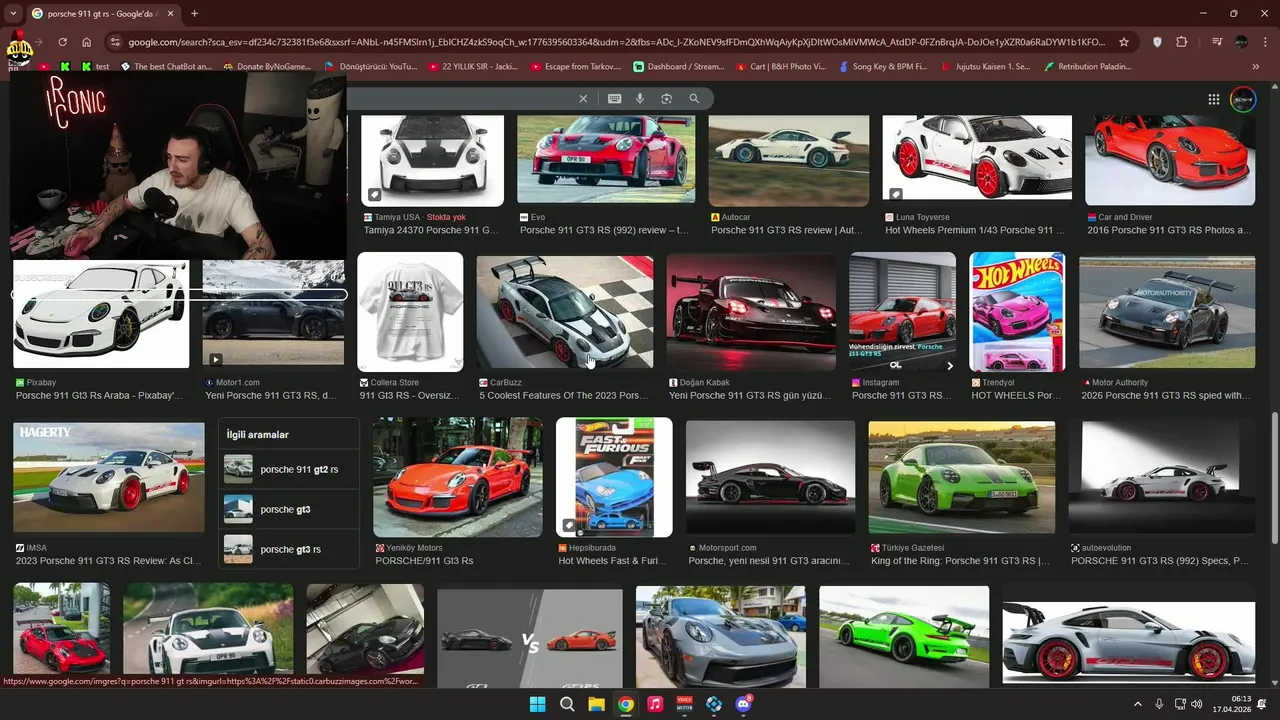Open a new browser tab

click(194, 13)
